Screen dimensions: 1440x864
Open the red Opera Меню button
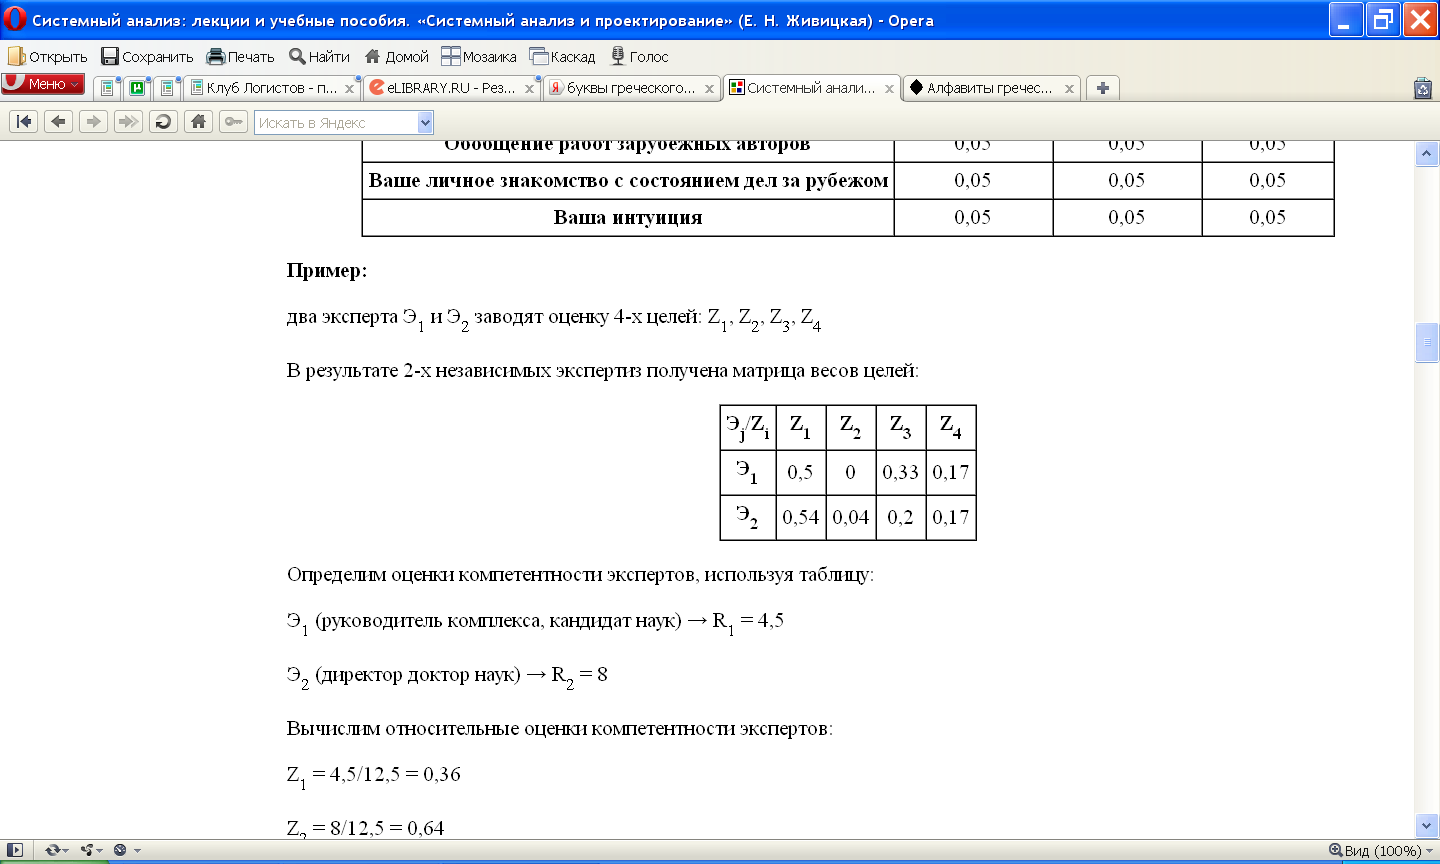click(43, 84)
